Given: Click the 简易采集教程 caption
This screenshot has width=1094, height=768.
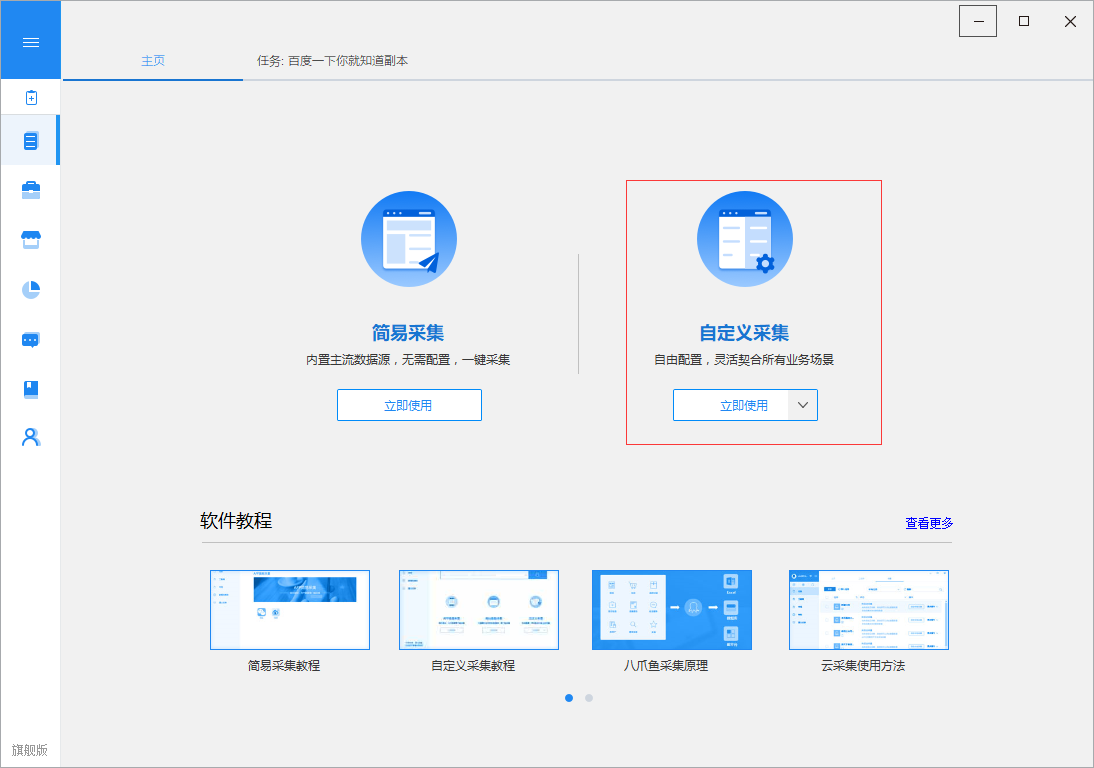Looking at the screenshot, I should (284, 665).
